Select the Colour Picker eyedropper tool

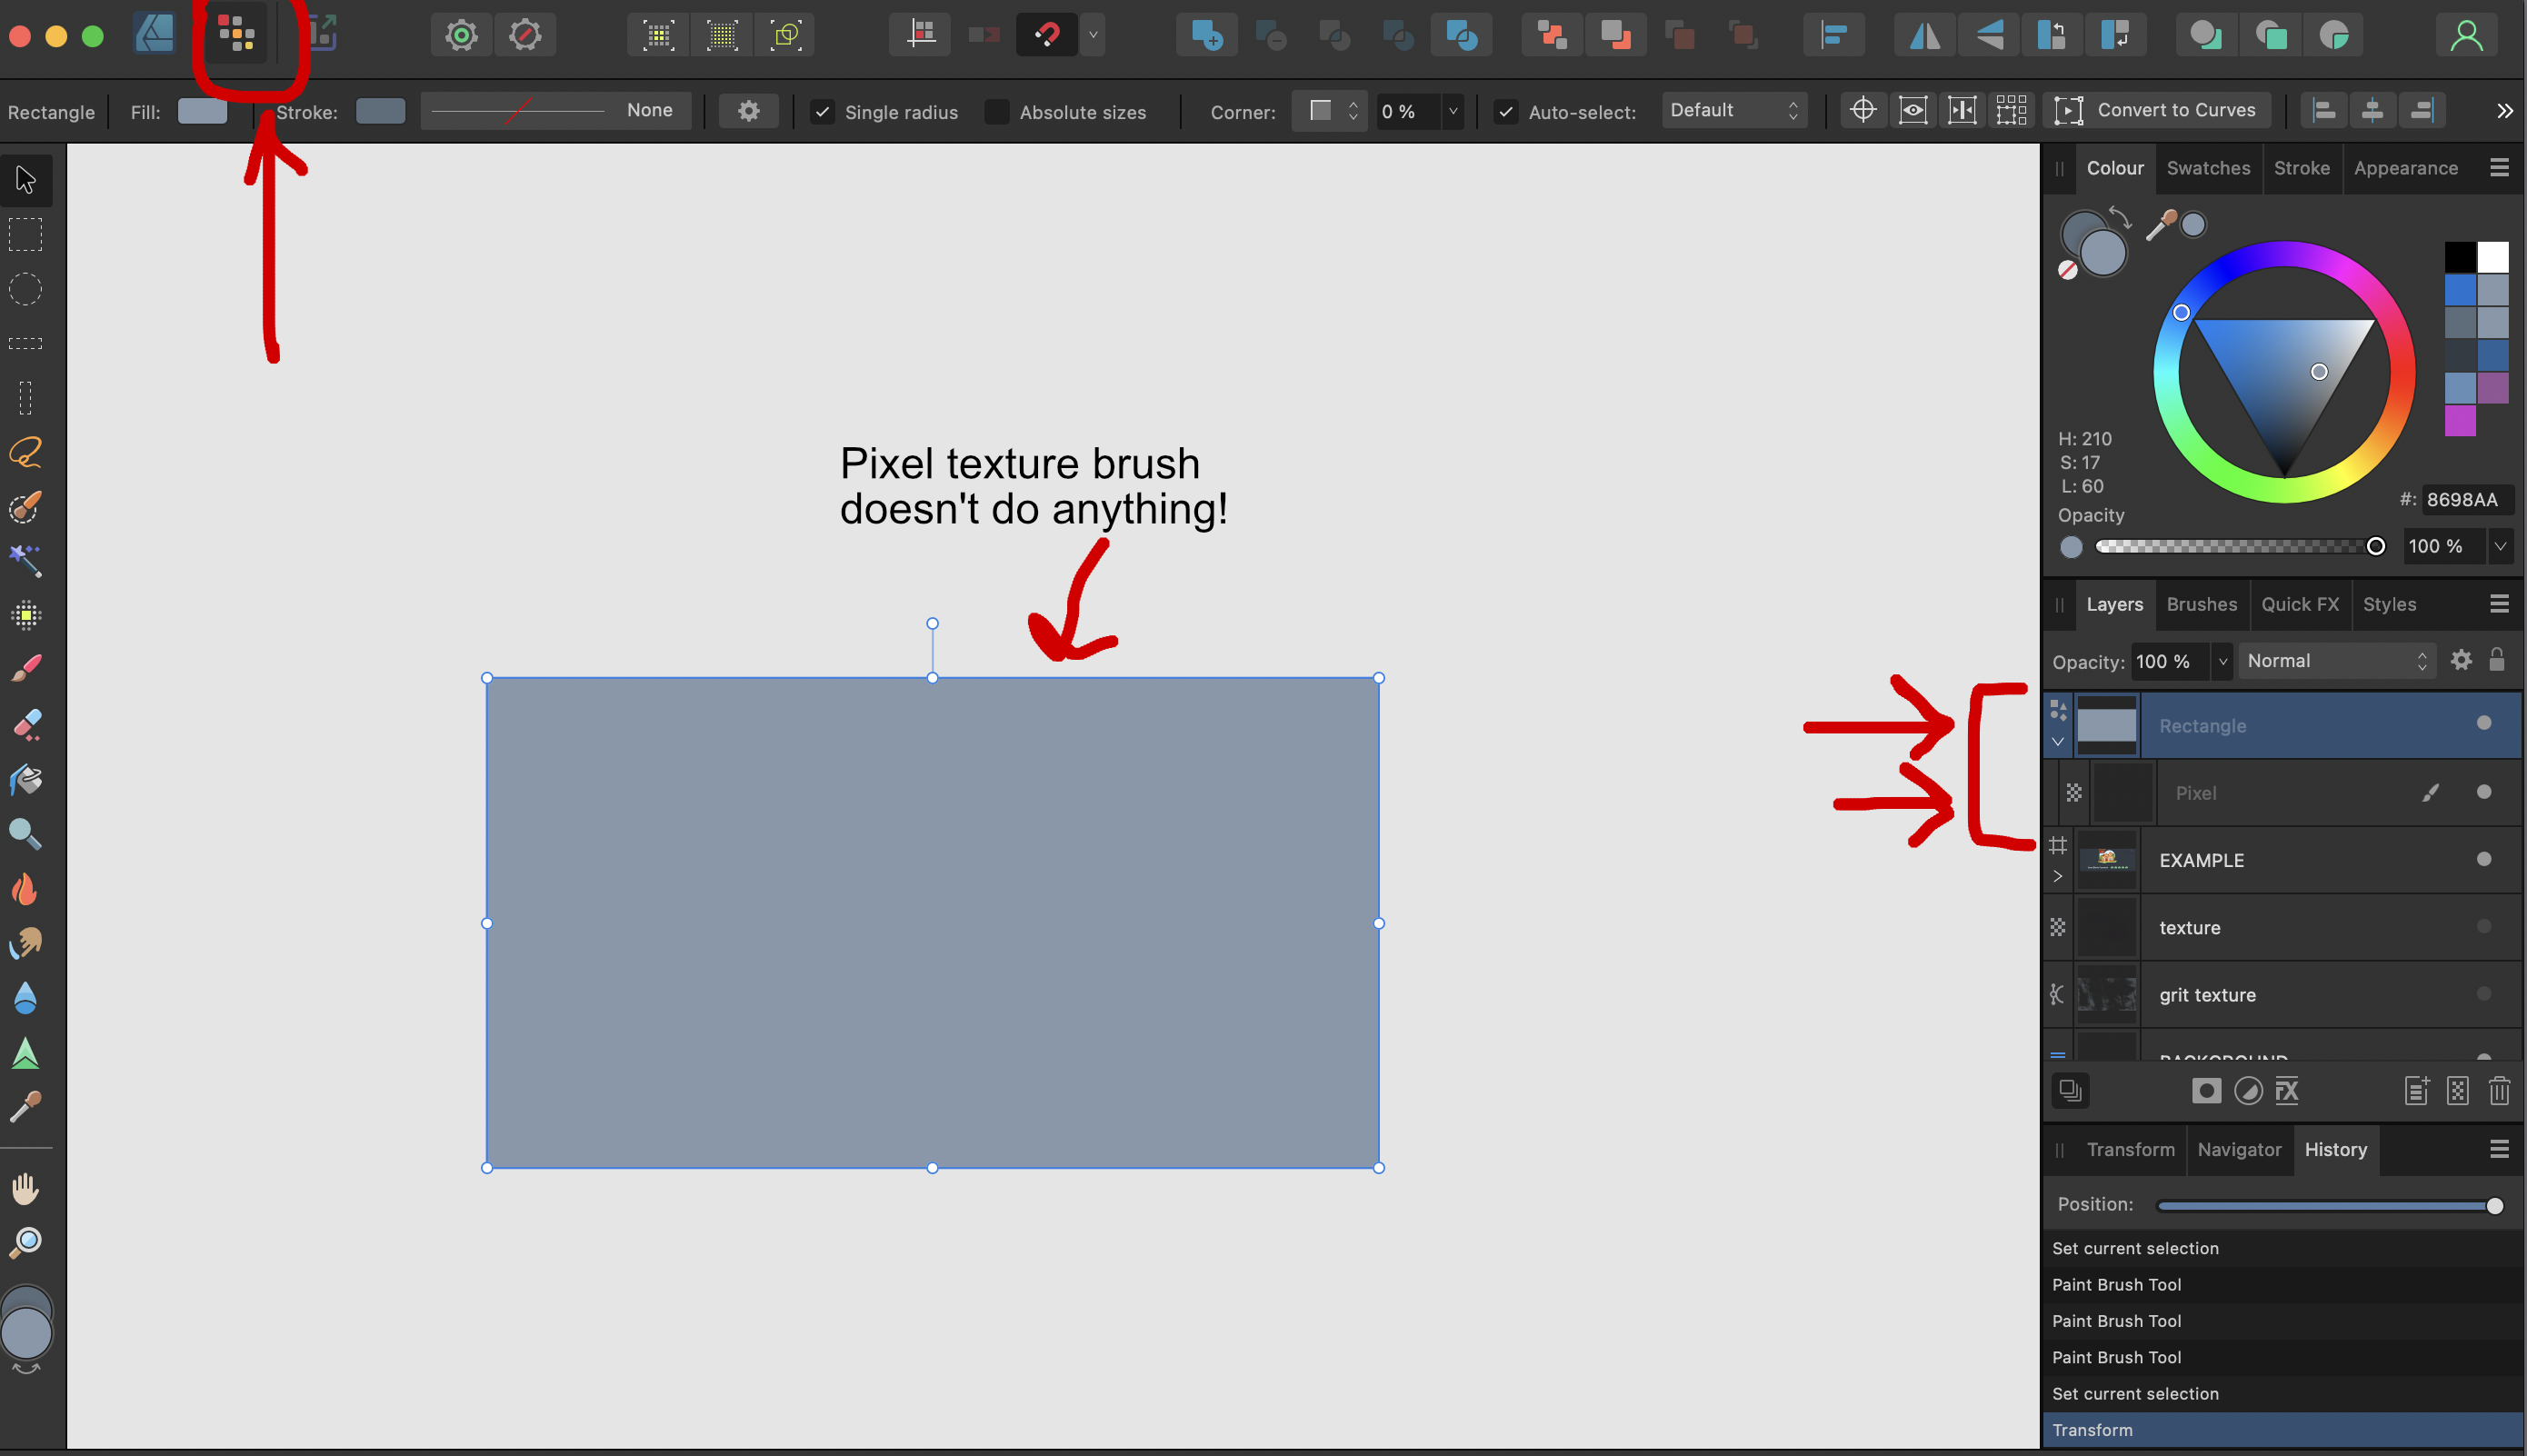click(26, 1106)
